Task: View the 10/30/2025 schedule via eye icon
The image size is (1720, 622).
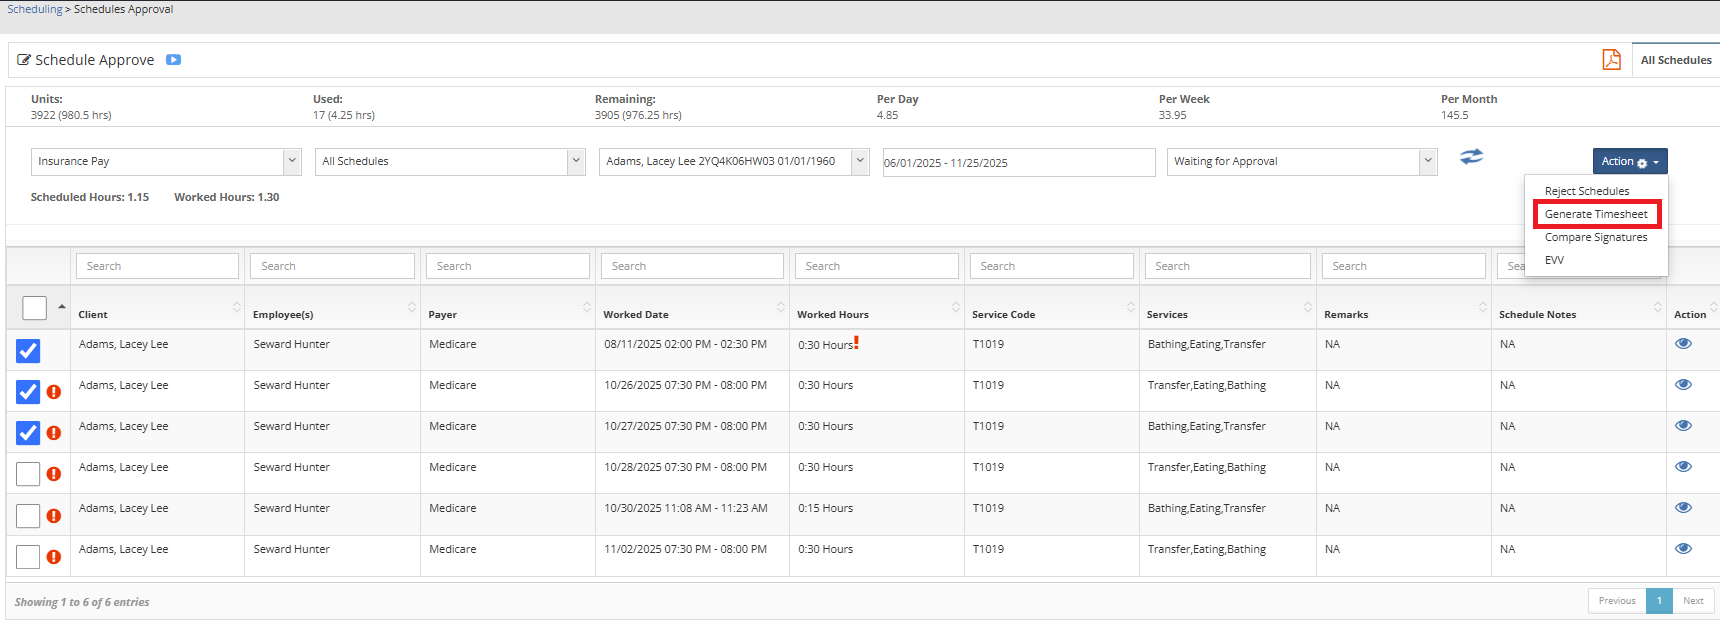Action: 1683,508
